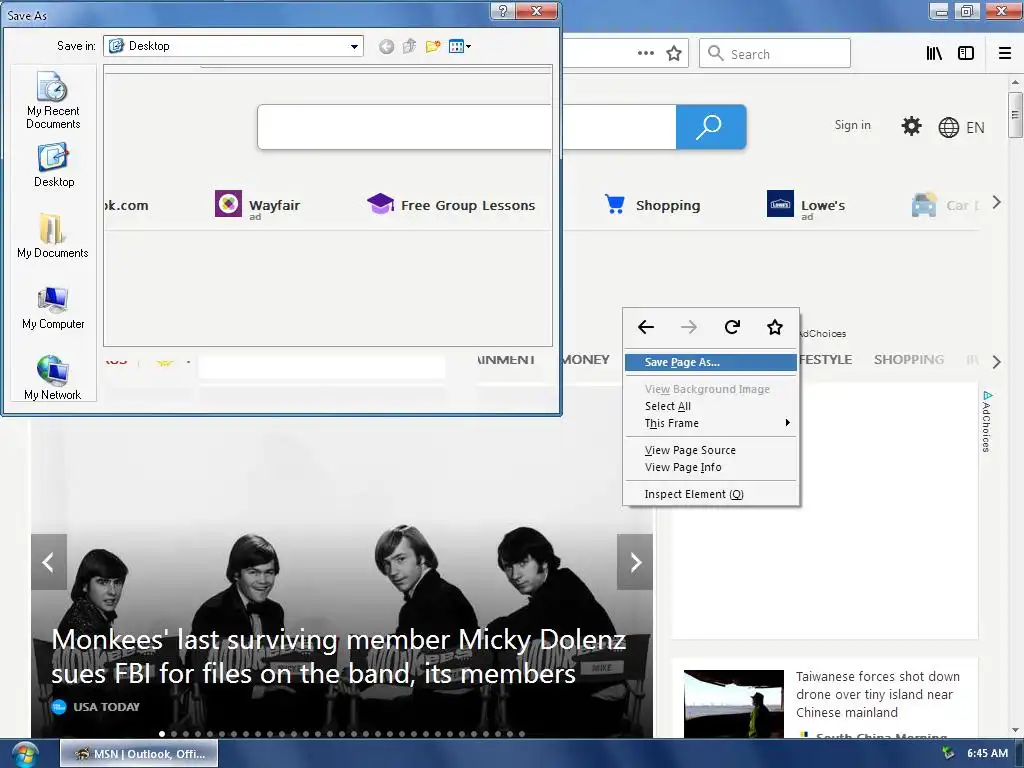Click the 6:45 AM taskbar clock
Screen dimensions: 1024x768
coord(987,754)
